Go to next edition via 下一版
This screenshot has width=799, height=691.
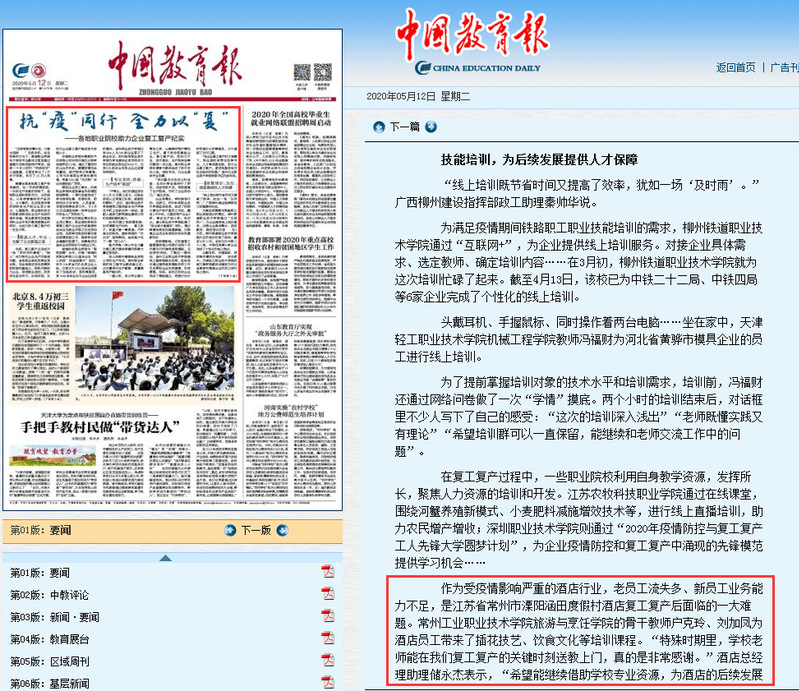(x=256, y=530)
